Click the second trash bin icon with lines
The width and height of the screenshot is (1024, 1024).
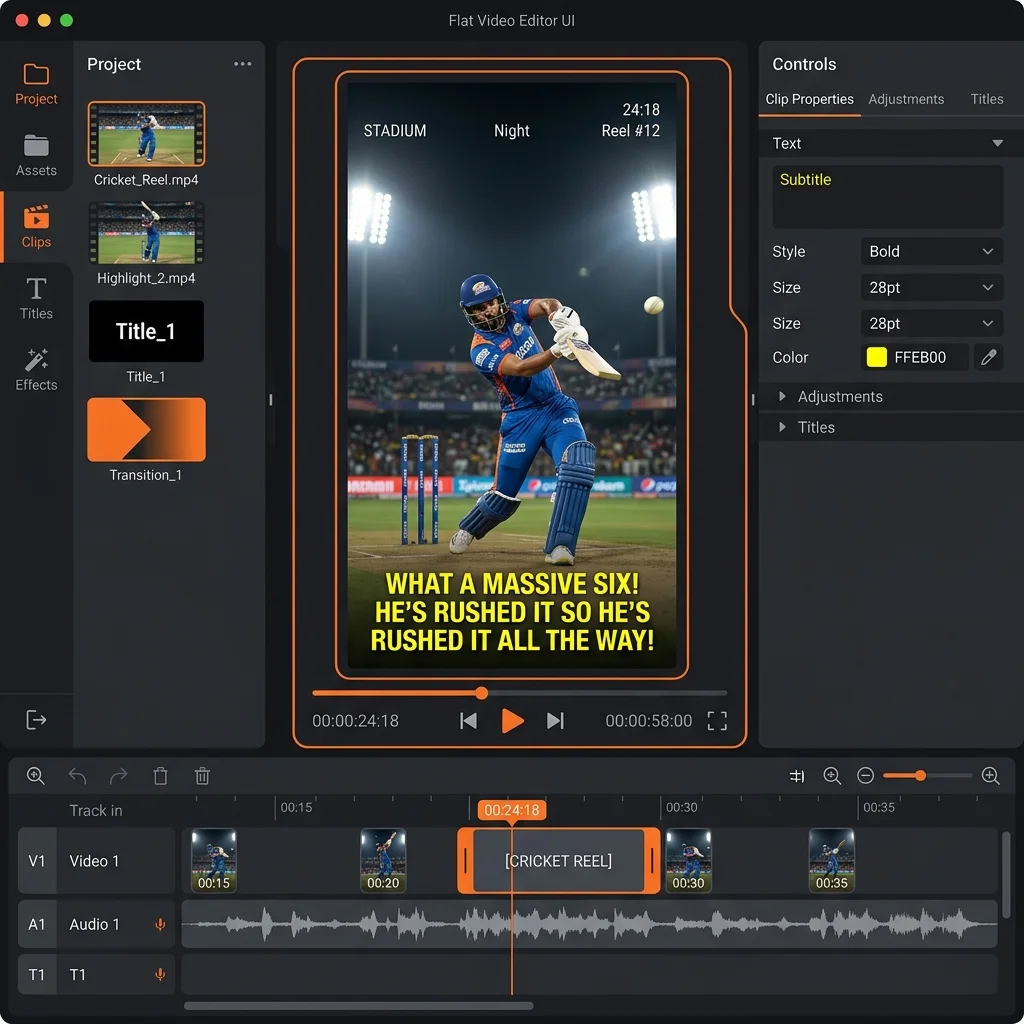(202, 776)
